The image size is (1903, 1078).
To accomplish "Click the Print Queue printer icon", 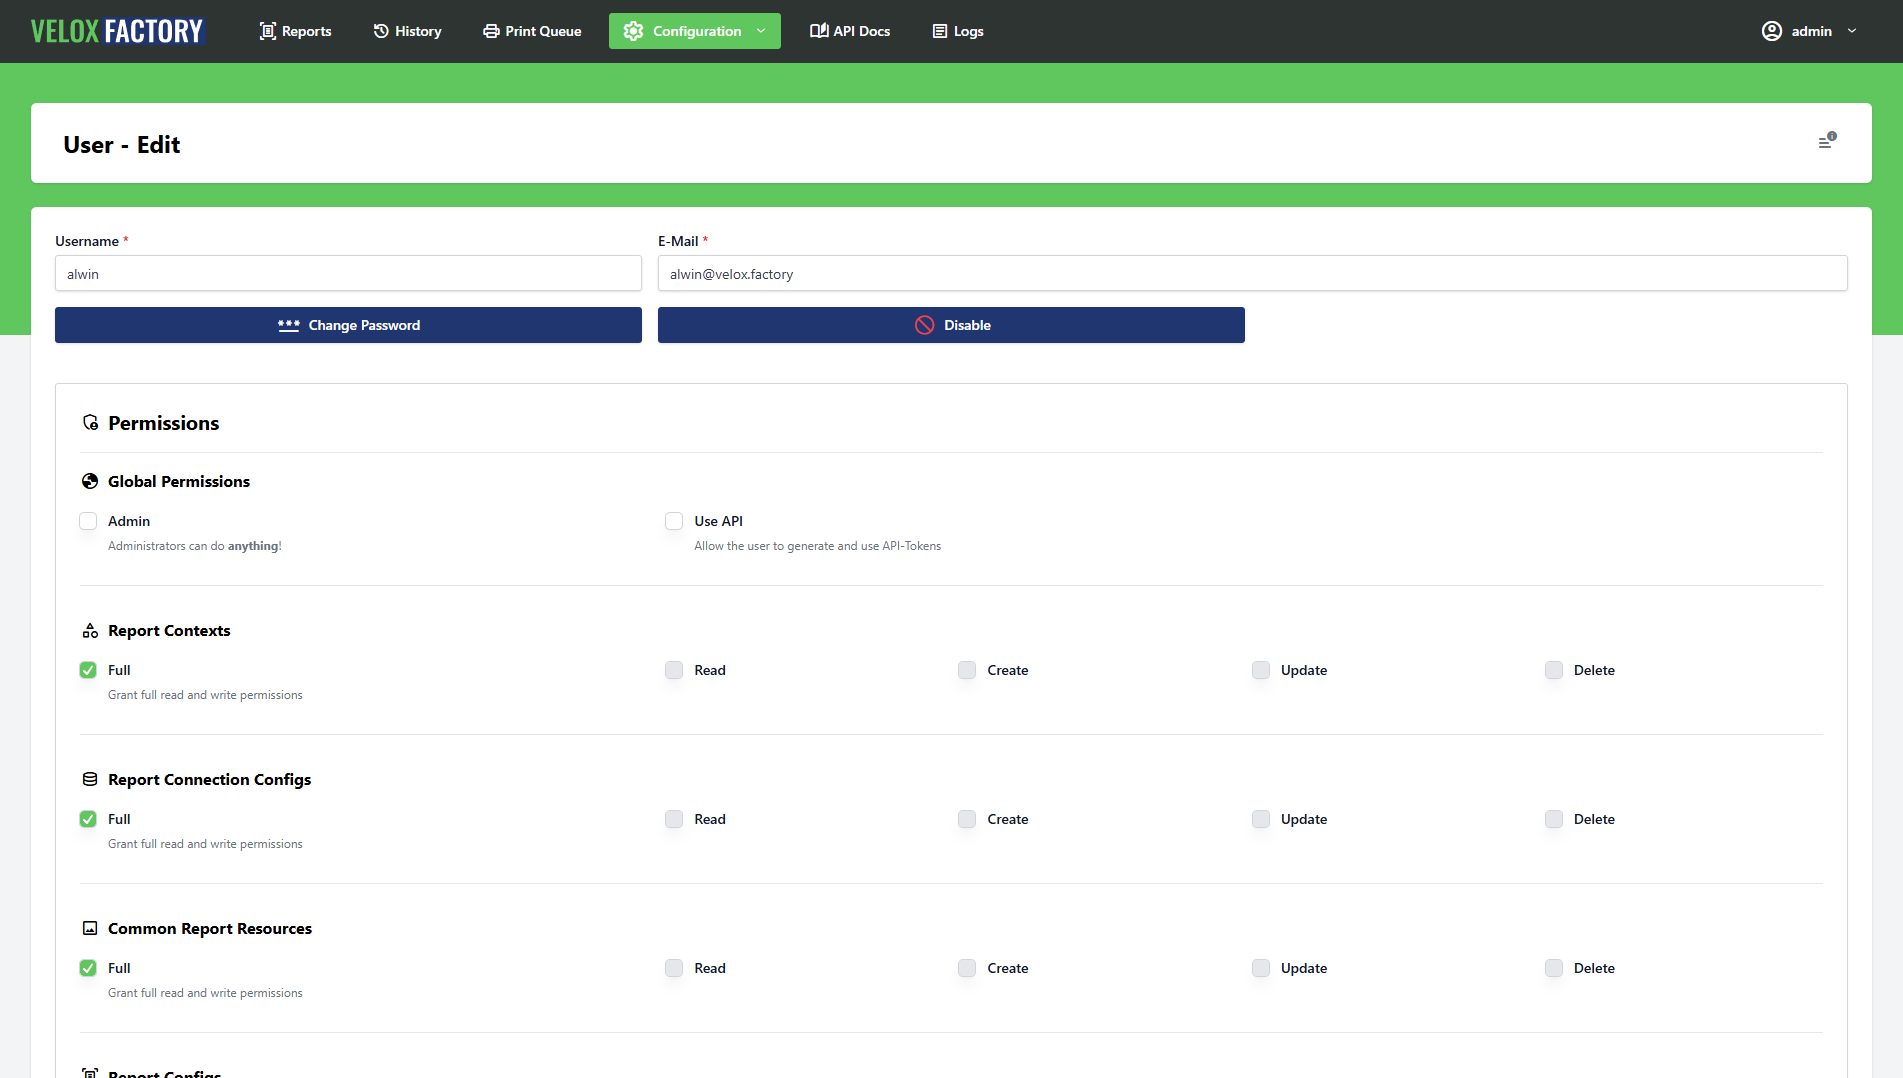I will 491,31.
